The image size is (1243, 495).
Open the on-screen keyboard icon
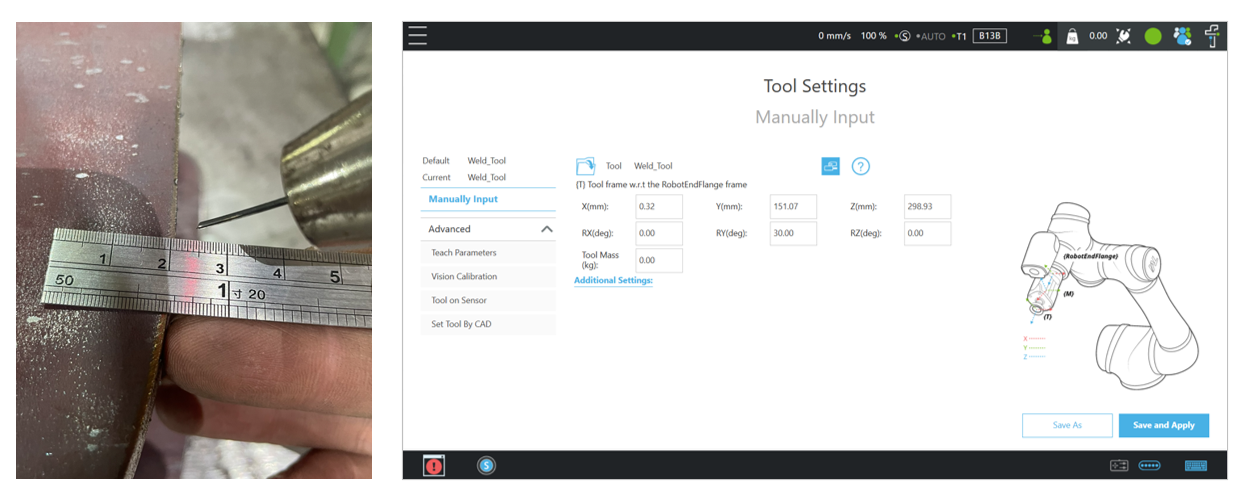(1195, 465)
